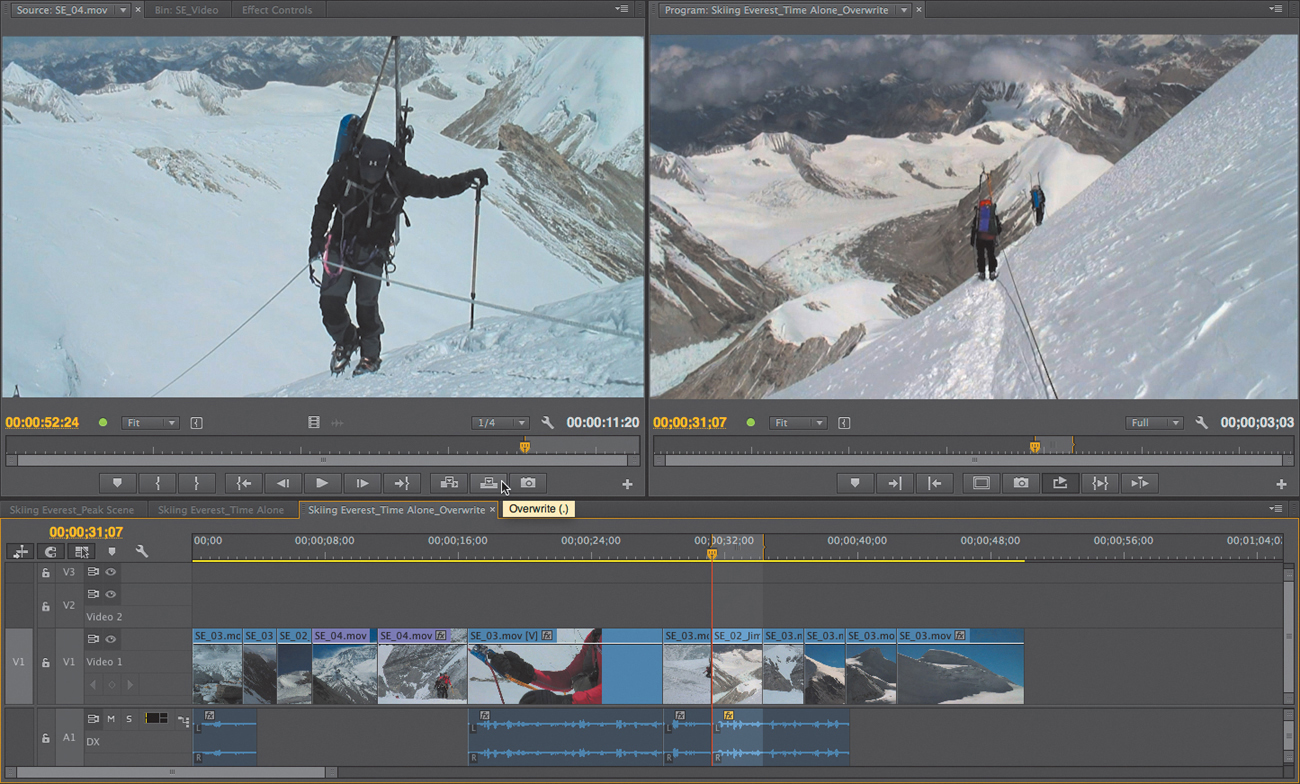The width and height of the screenshot is (1300, 784).
Task: Select SE_02_Jim clip on V1
Action: 737,666
